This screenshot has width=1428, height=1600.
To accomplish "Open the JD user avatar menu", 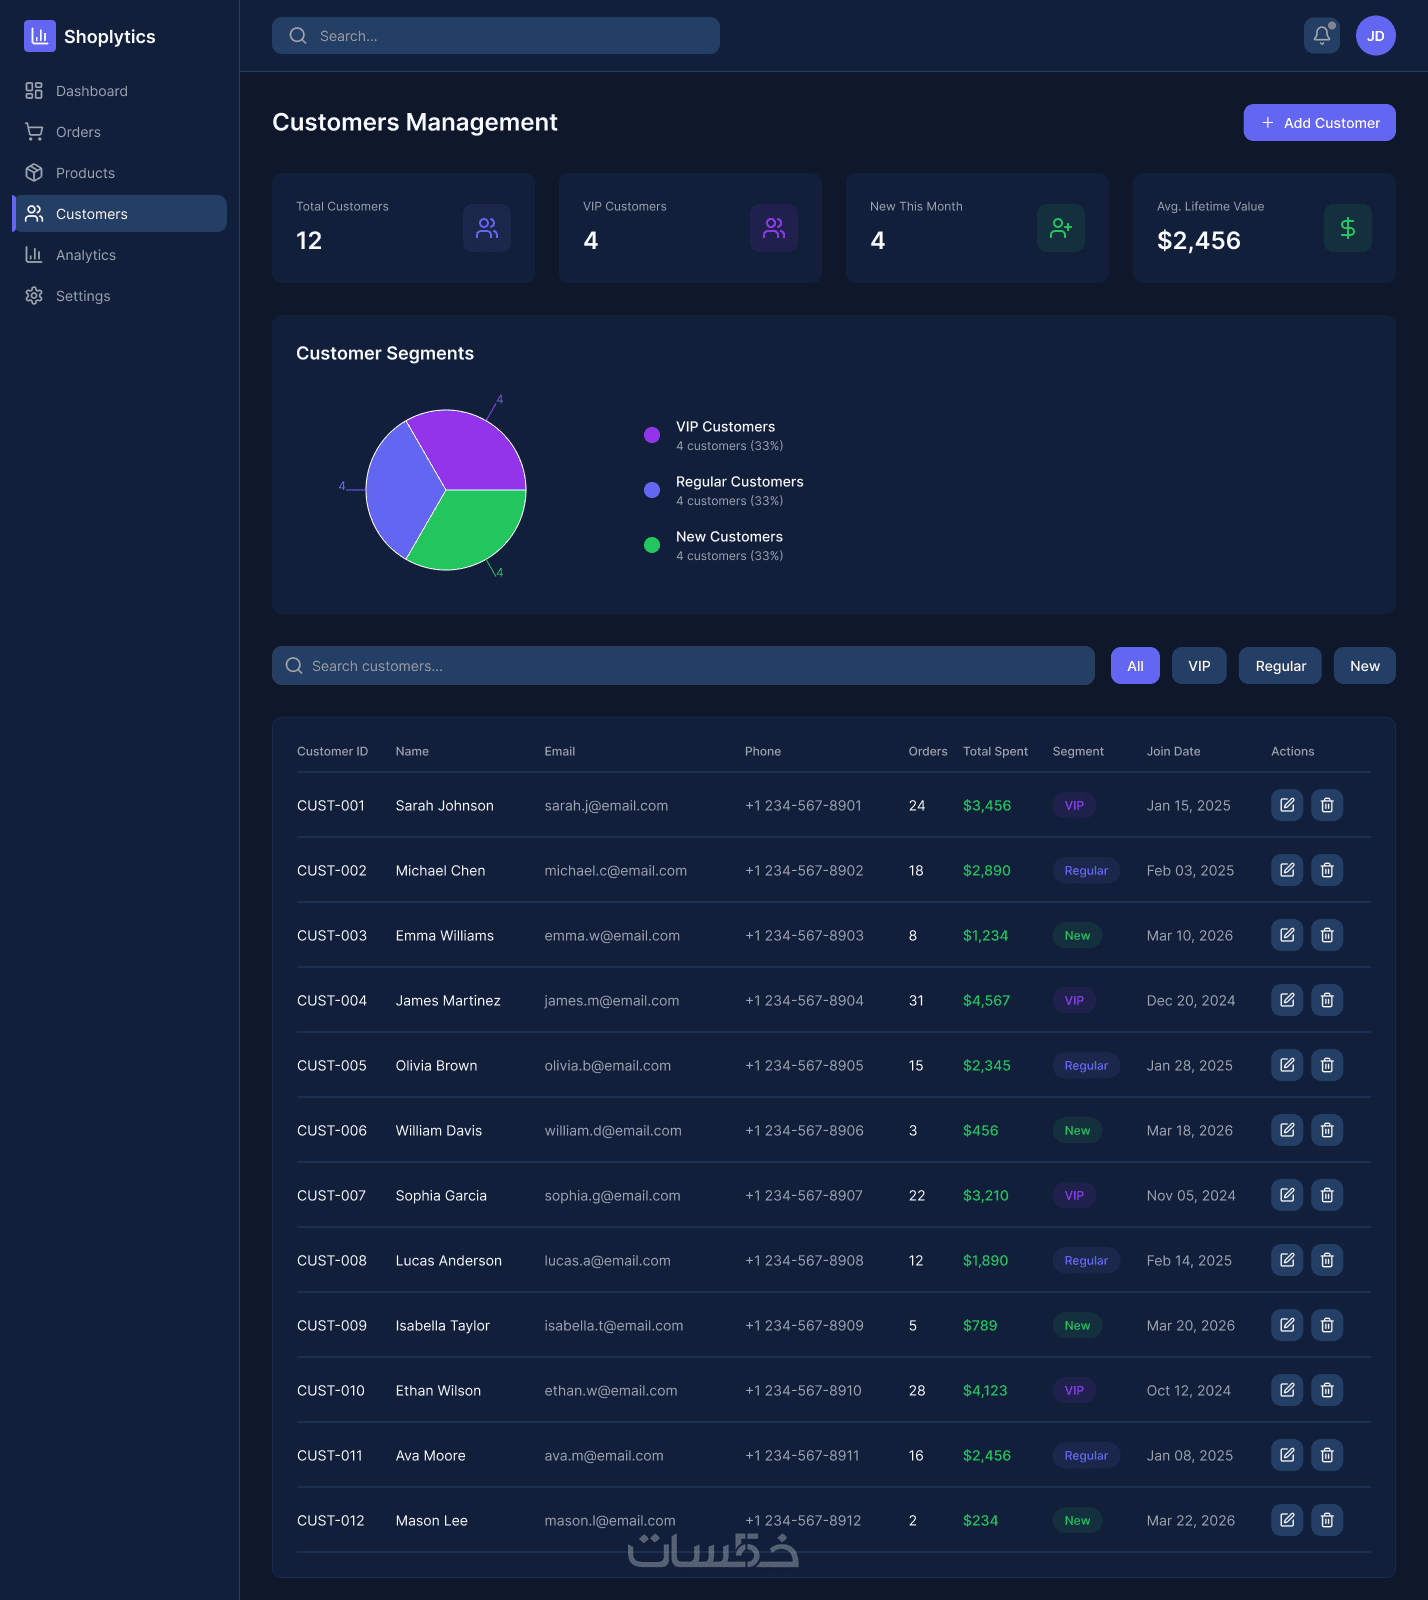I will click(x=1376, y=36).
